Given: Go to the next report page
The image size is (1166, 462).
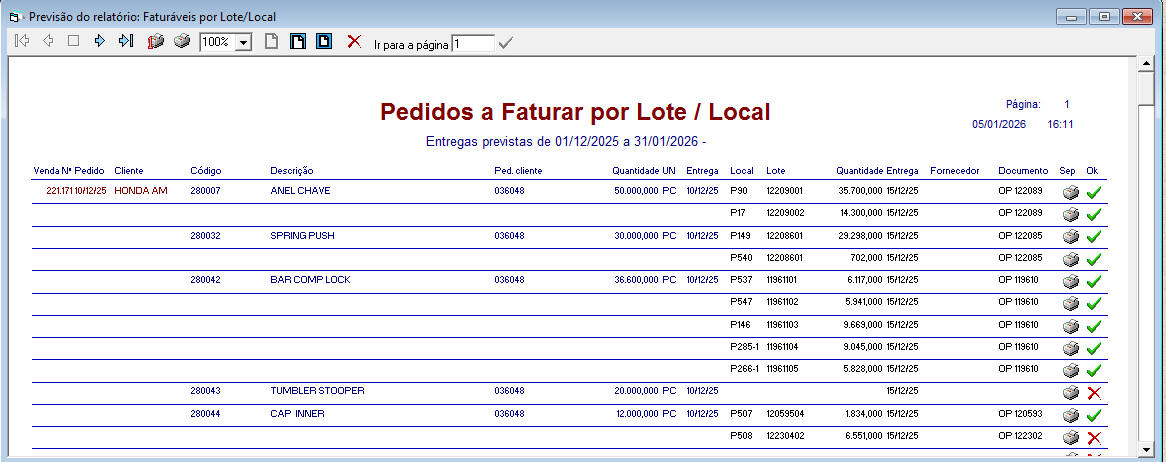Looking at the screenshot, I should click(99, 42).
